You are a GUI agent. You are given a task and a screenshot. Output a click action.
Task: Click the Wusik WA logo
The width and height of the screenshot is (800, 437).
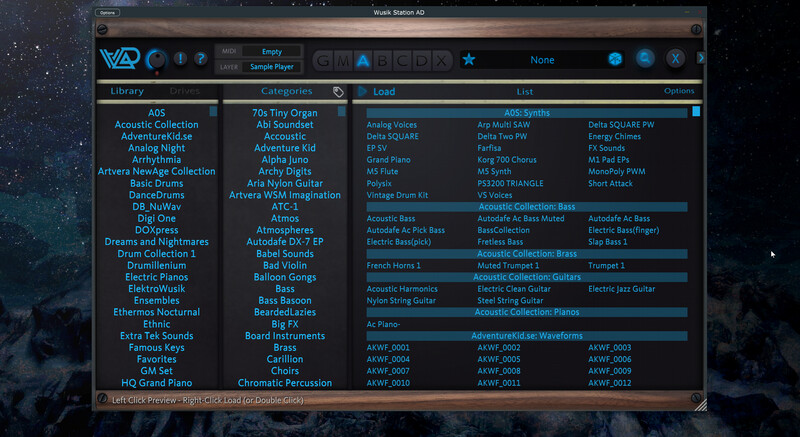click(120, 59)
